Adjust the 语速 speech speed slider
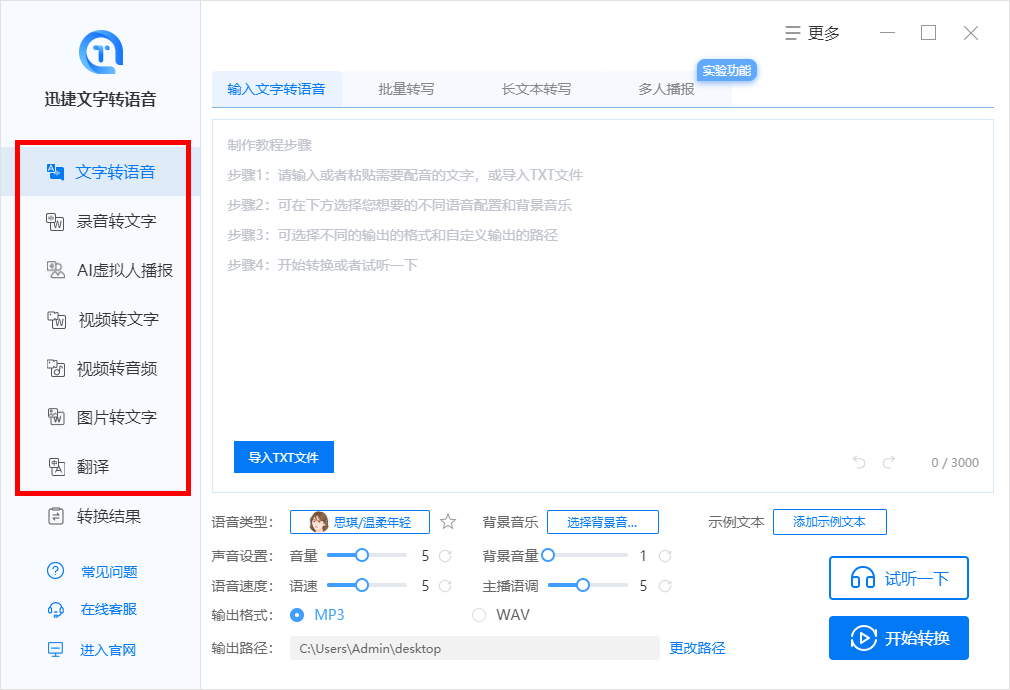 pos(360,586)
